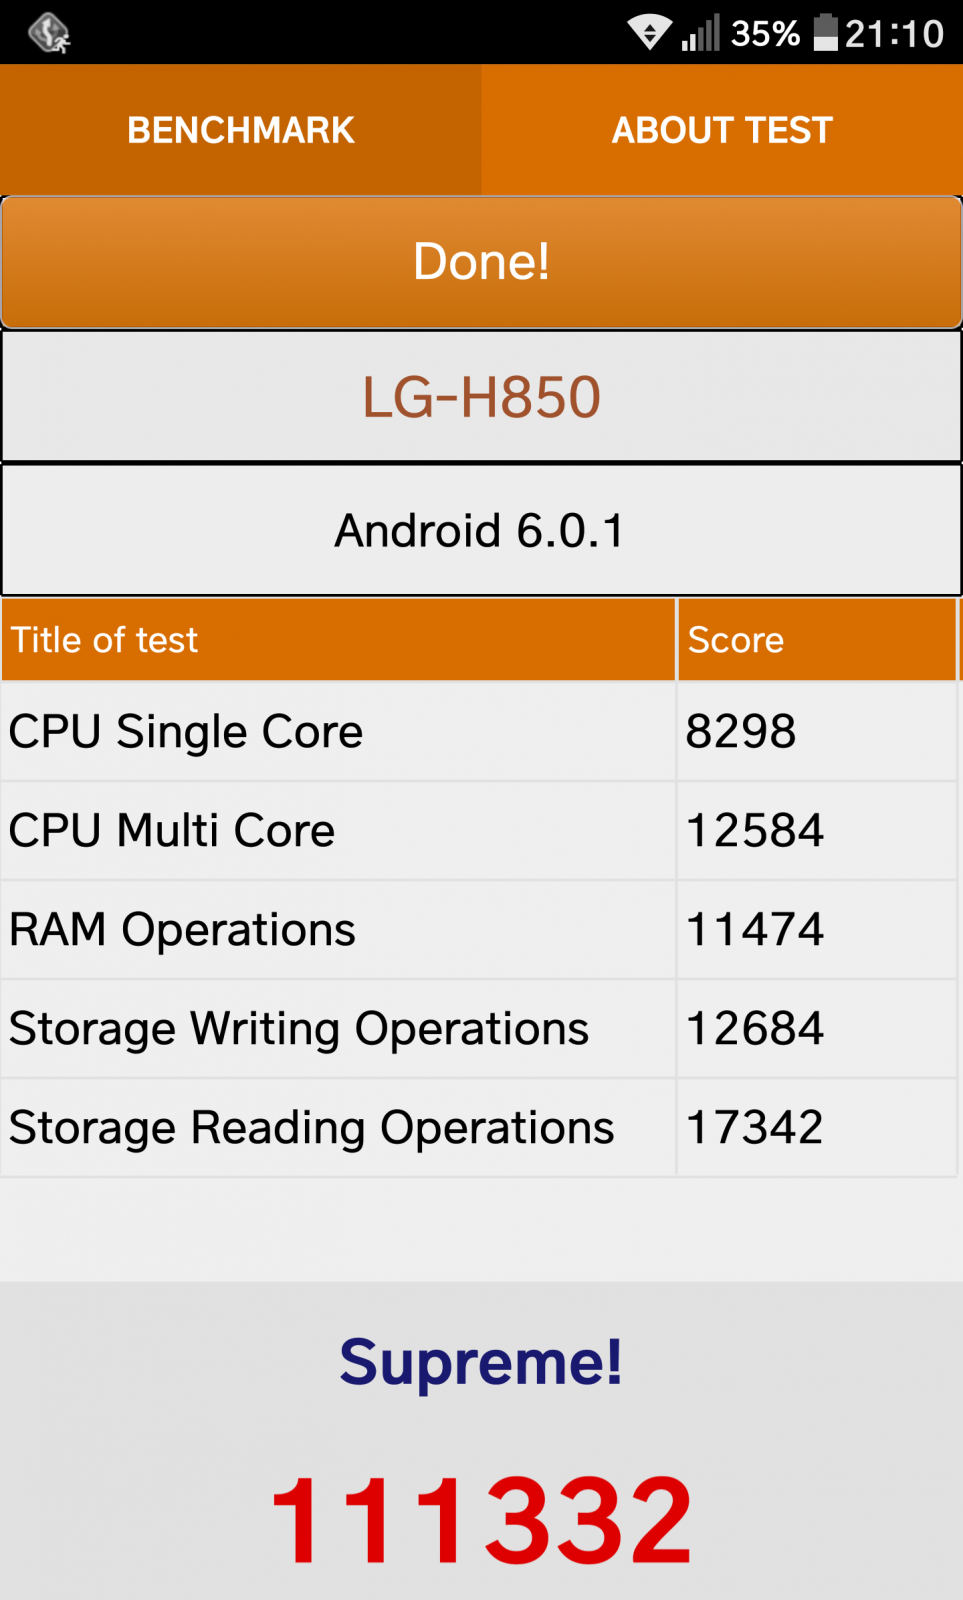Tap the Supreme! rating label

(481, 1362)
